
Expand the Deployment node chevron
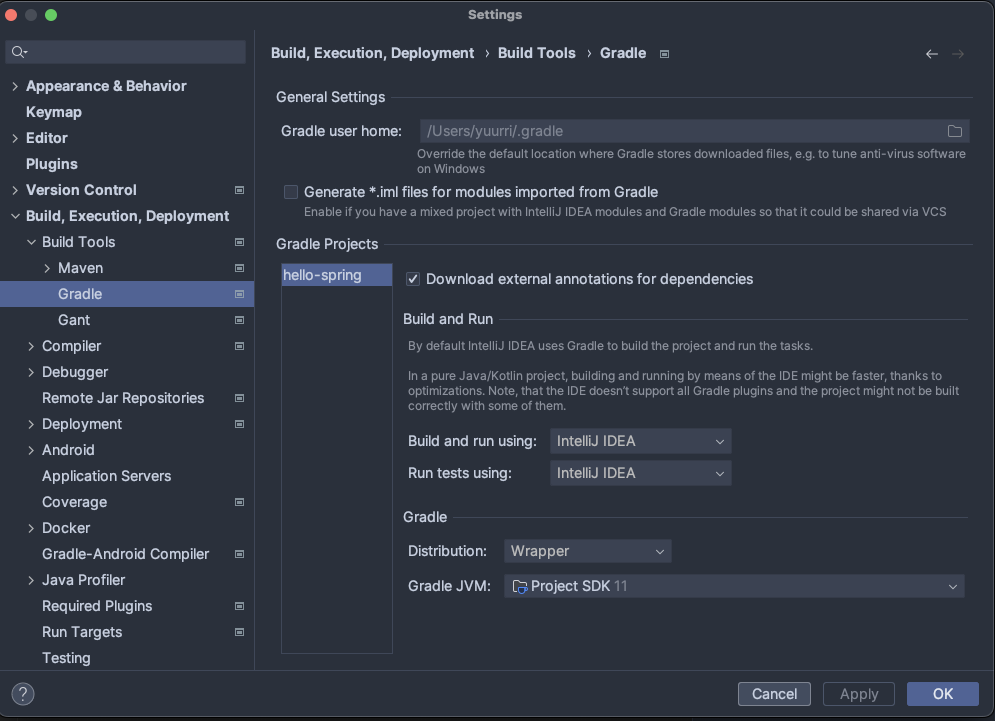pos(31,424)
